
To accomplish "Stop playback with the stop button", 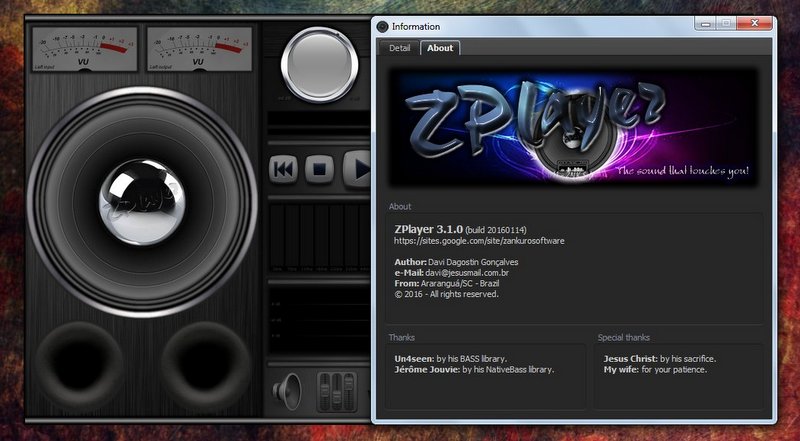I will 319,169.
